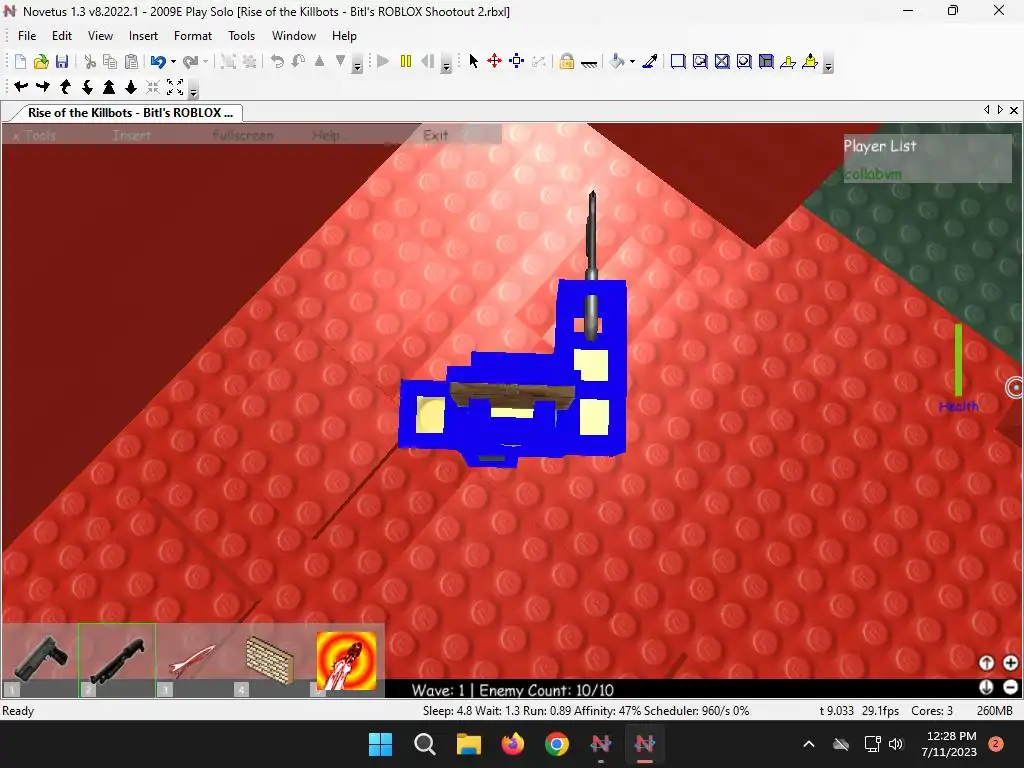Click the in-game Fullscreen button

coord(243,135)
